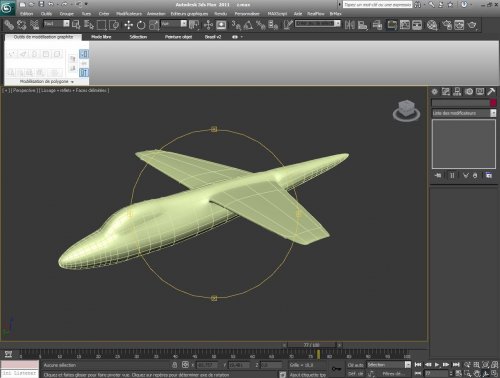Click the ViewCube in the viewport

pyautogui.click(x=406, y=110)
